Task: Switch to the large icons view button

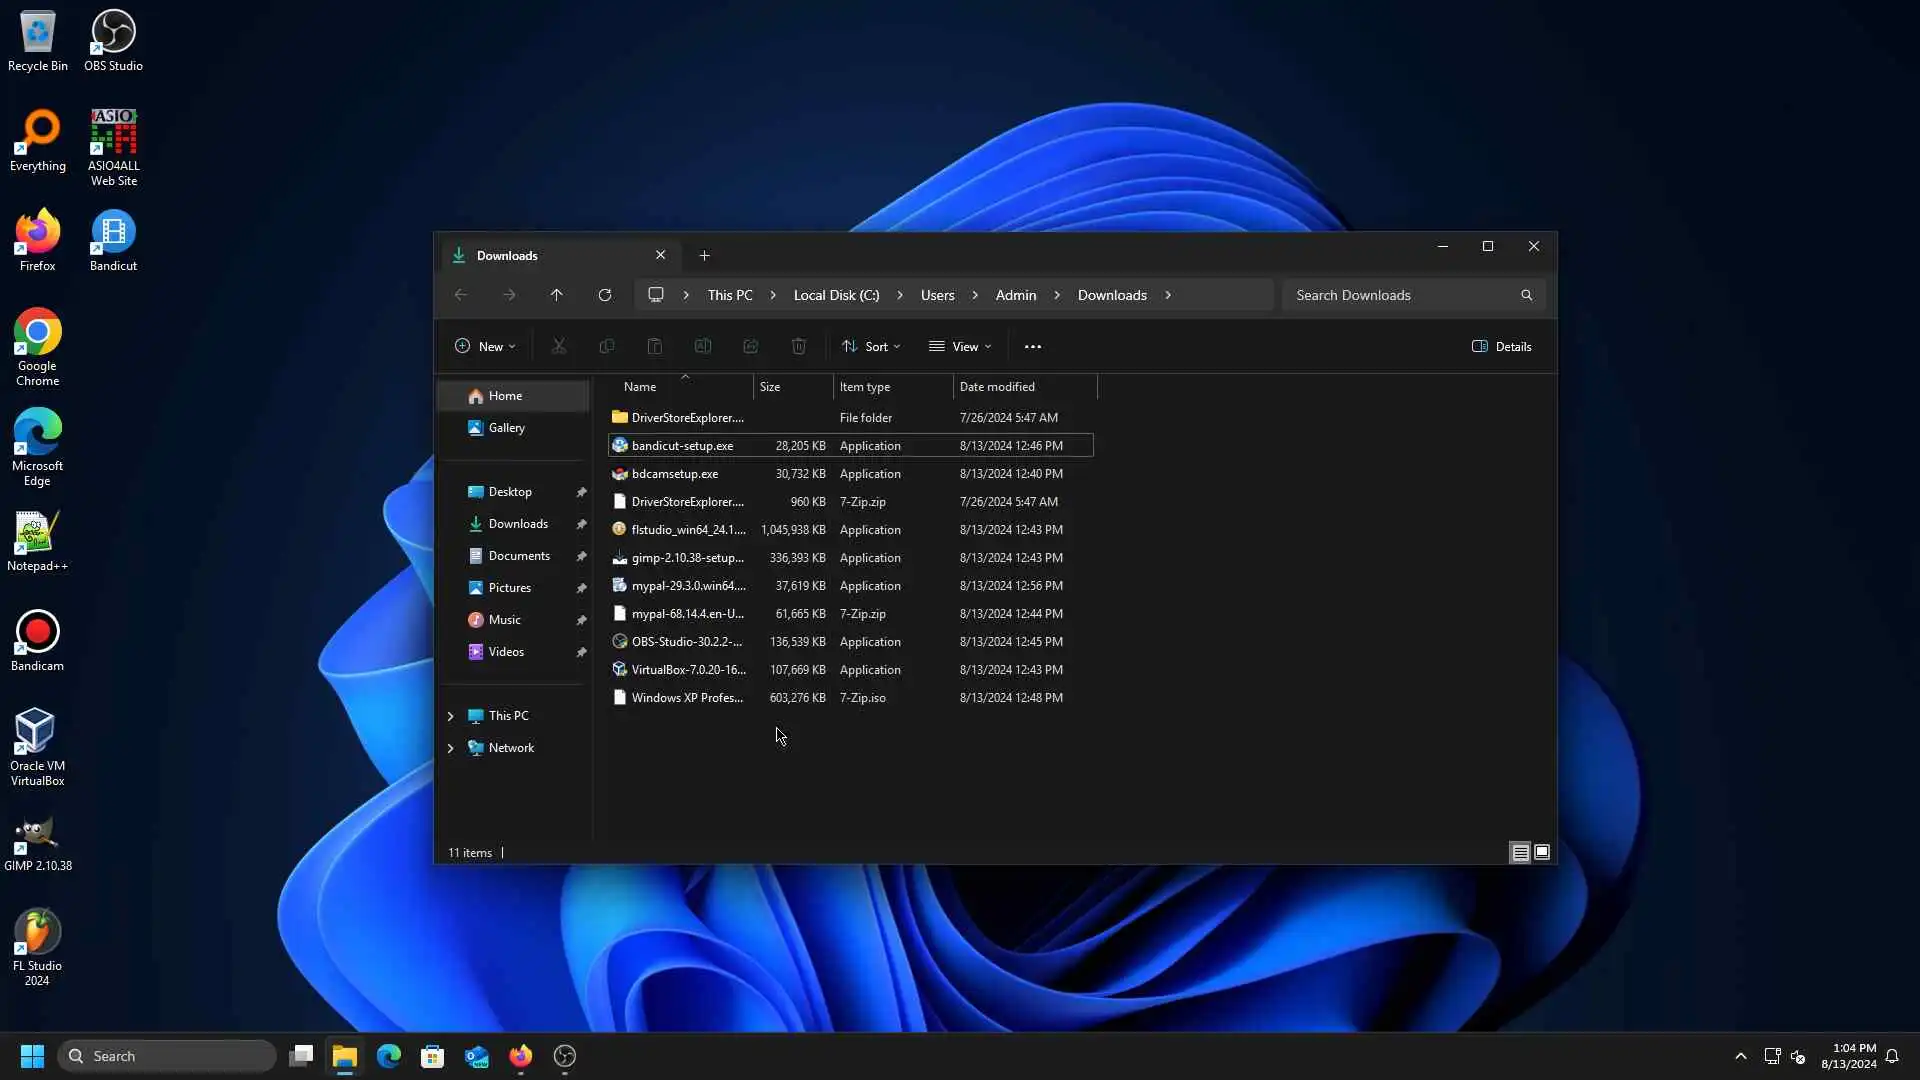Action: pos(1542,852)
